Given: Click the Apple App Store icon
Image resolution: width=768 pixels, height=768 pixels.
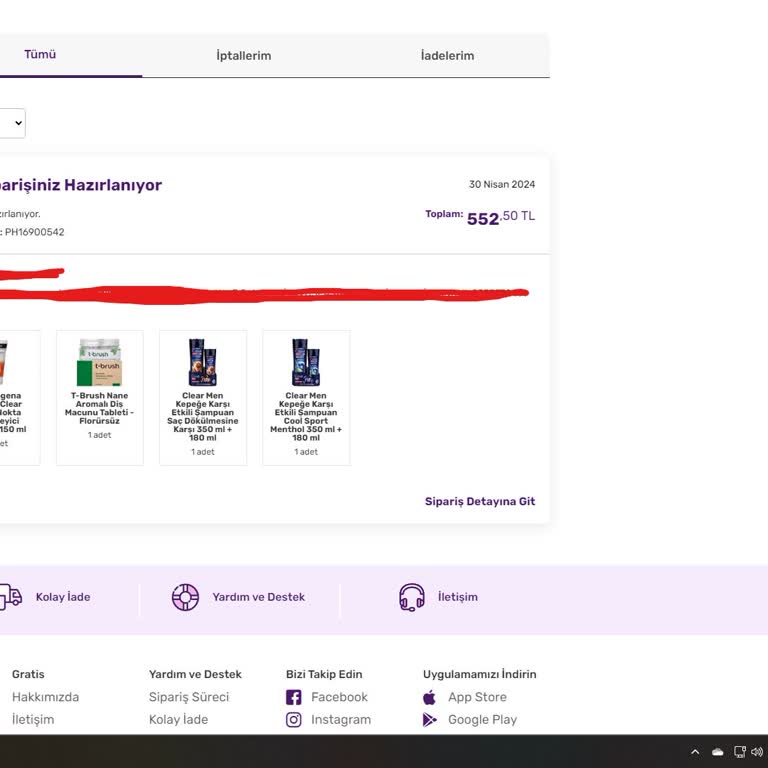Looking at the screenshot, I should click(430, 697).
